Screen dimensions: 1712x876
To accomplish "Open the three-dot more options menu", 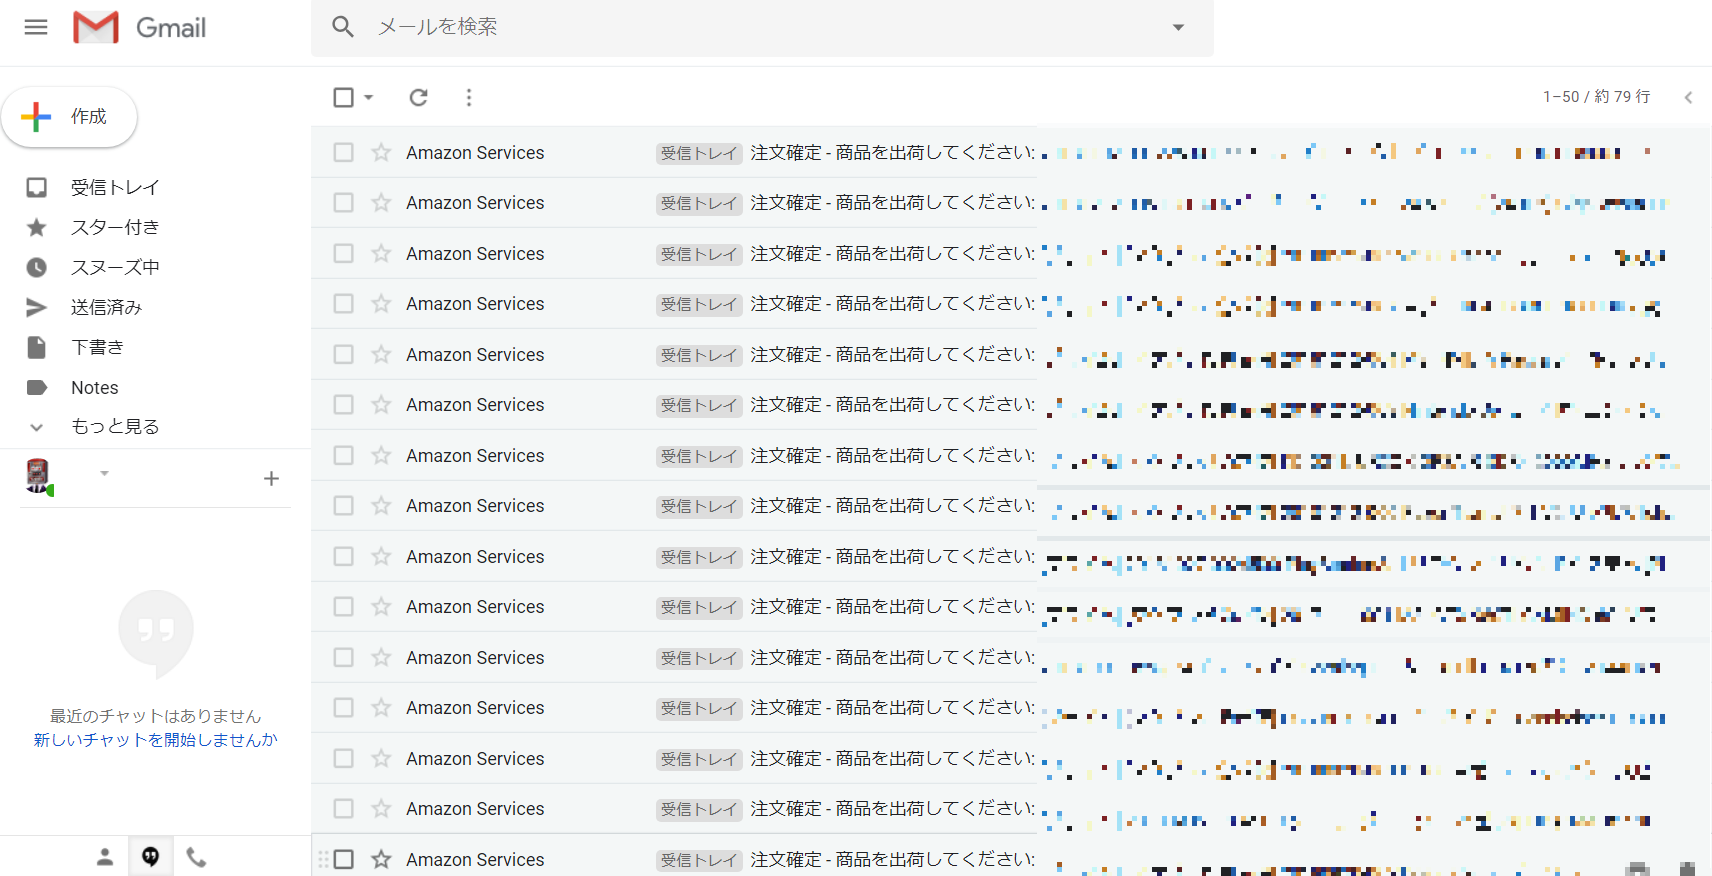I will pyautogui.click(x=469, y=97).
